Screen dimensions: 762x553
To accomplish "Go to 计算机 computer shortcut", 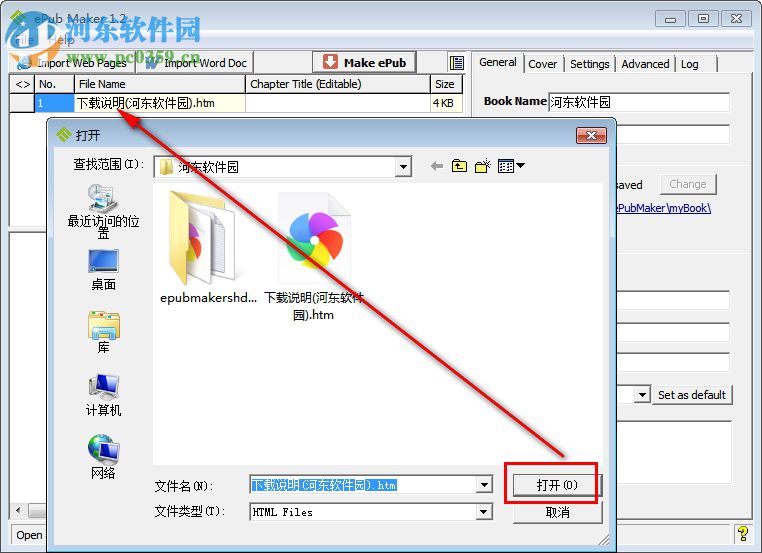I will pyautogui.click(x=103, y=396).
